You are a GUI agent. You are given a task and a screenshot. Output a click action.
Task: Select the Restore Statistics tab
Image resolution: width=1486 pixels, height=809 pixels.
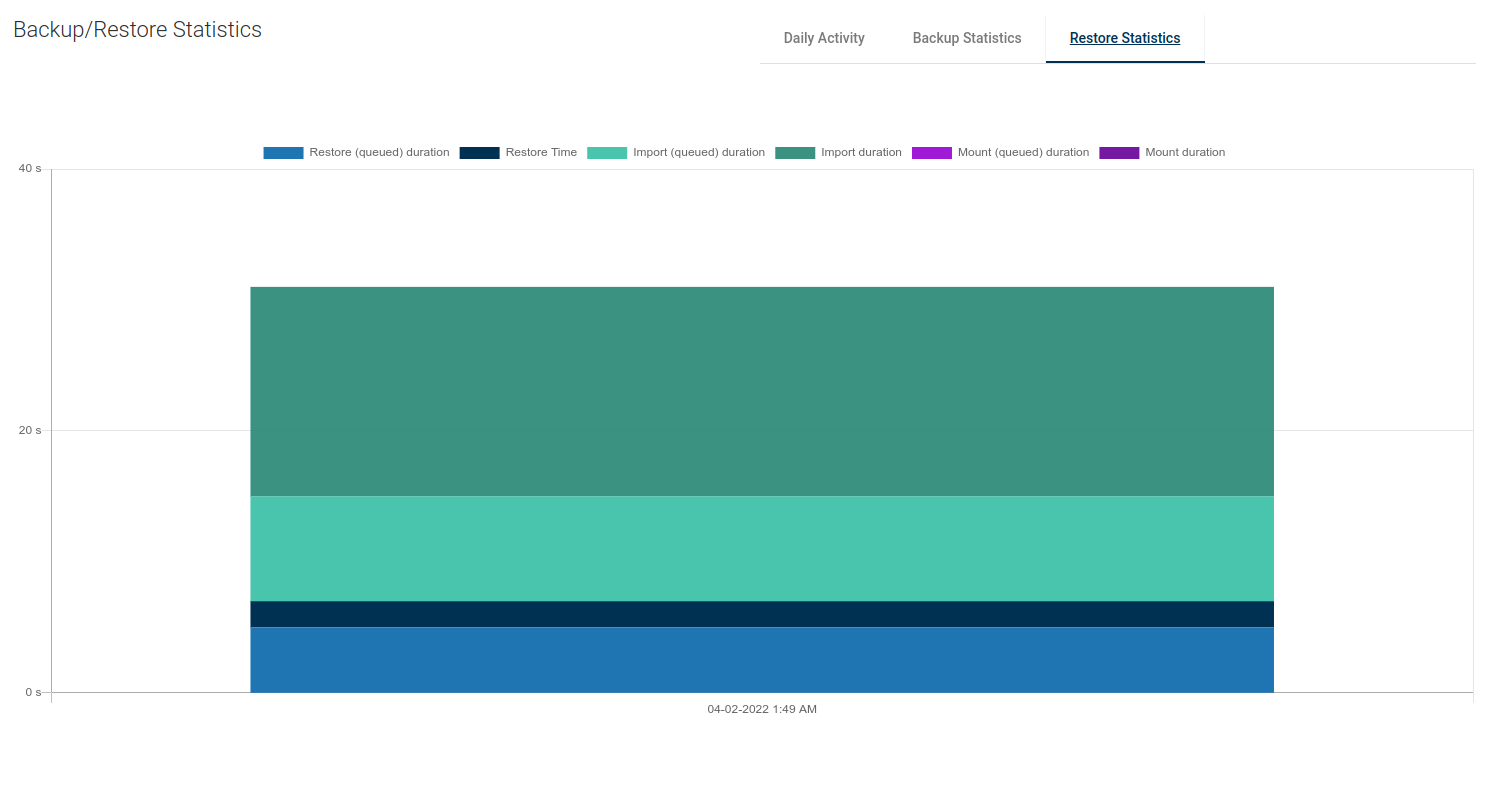[1124, 38]
